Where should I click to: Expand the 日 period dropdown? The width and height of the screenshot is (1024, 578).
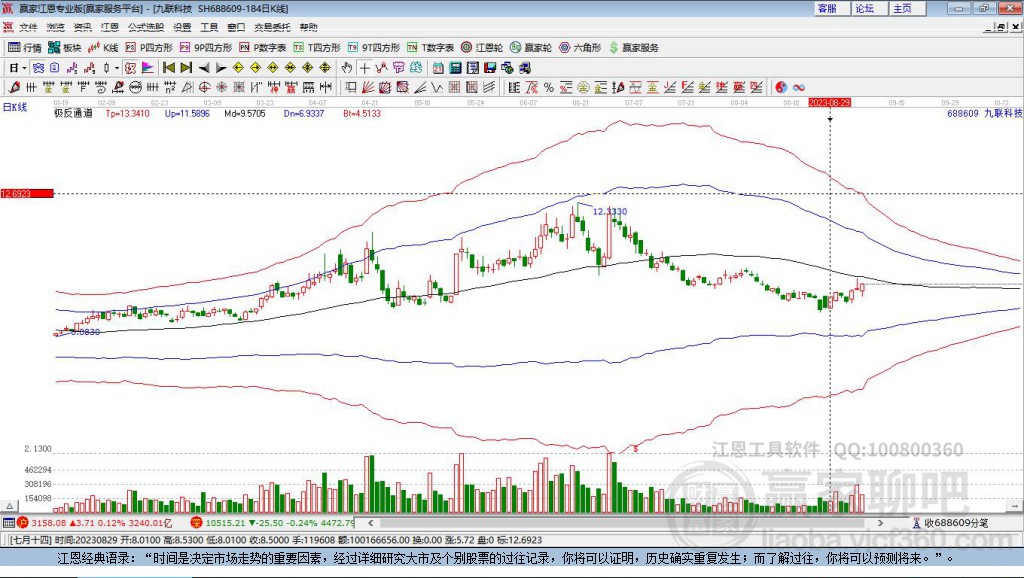click(x=24, y=68)
